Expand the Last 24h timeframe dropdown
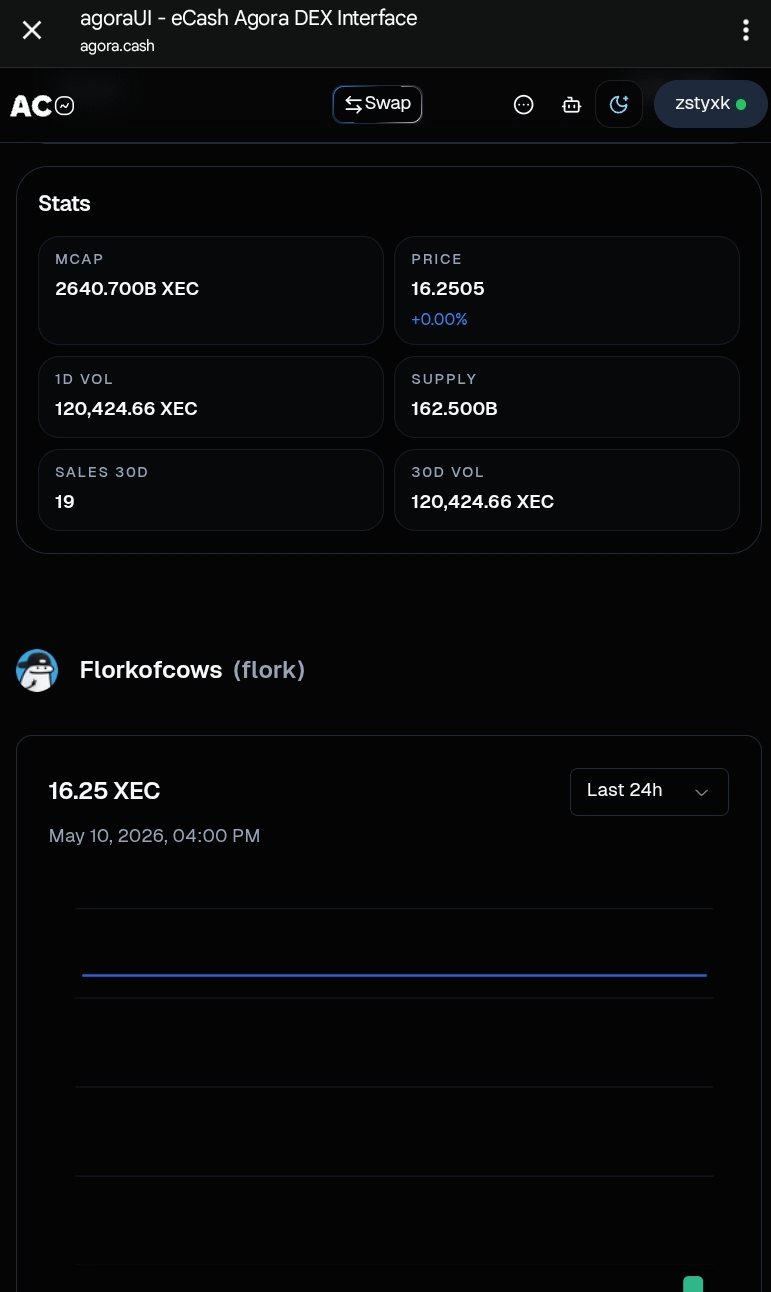Viewport: 771px width, 1292px height. (649, 791)
